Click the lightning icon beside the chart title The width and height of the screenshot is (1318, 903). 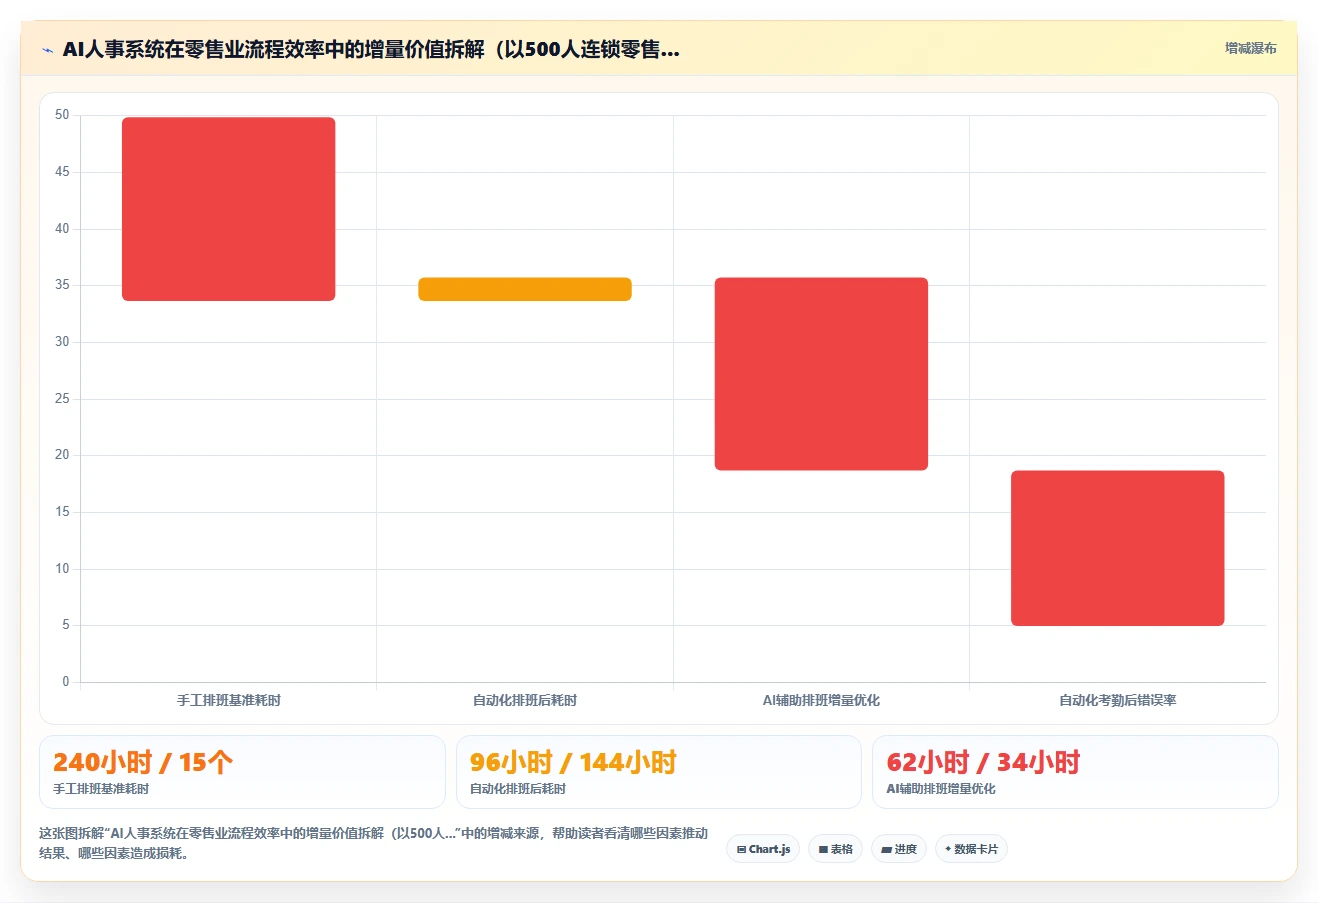pyautogui.click(x=47, y=50)
